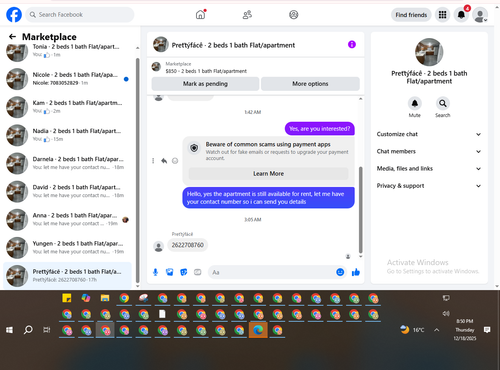Open the Kam conversation

[68, 107]
